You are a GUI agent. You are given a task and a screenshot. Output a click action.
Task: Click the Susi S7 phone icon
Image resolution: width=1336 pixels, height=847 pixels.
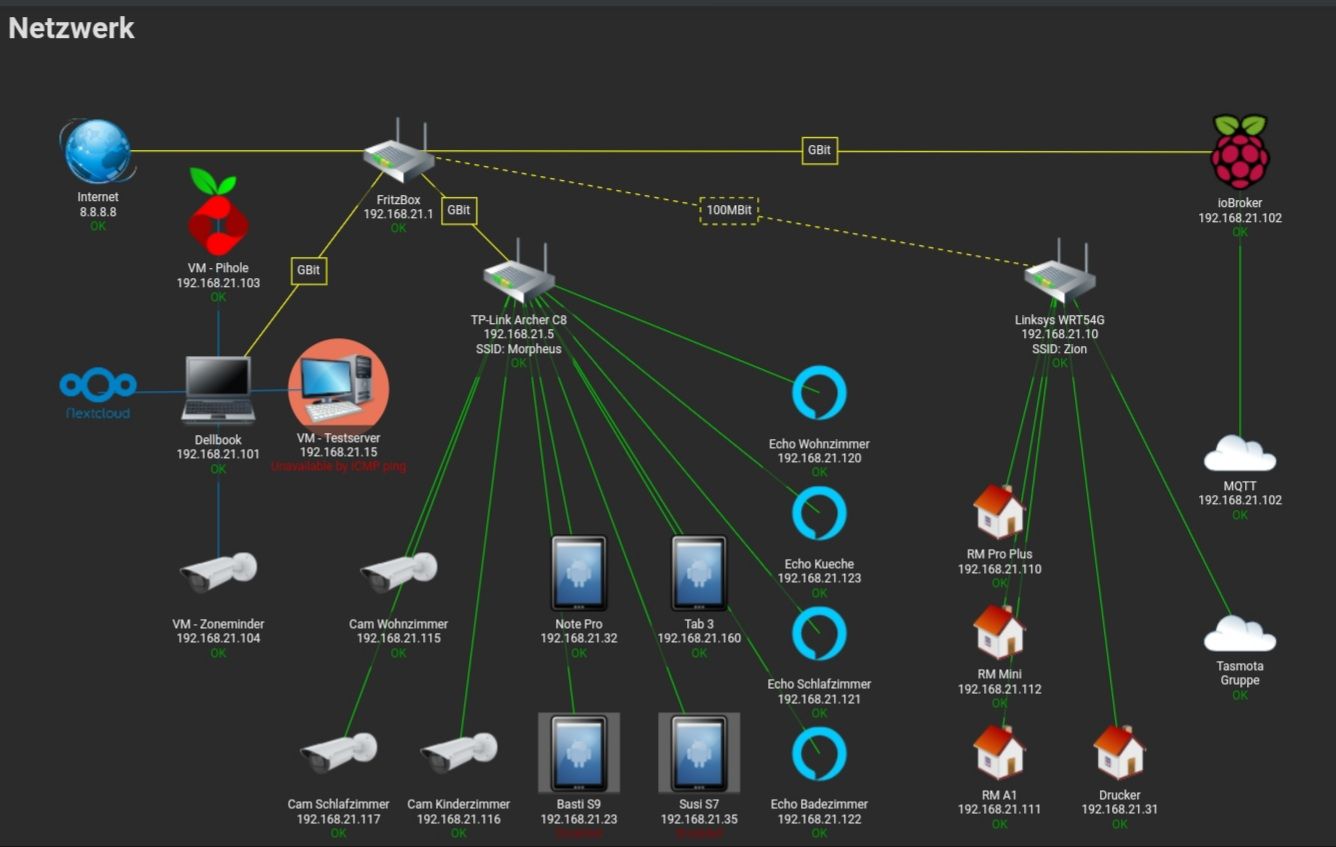(699, 753)
